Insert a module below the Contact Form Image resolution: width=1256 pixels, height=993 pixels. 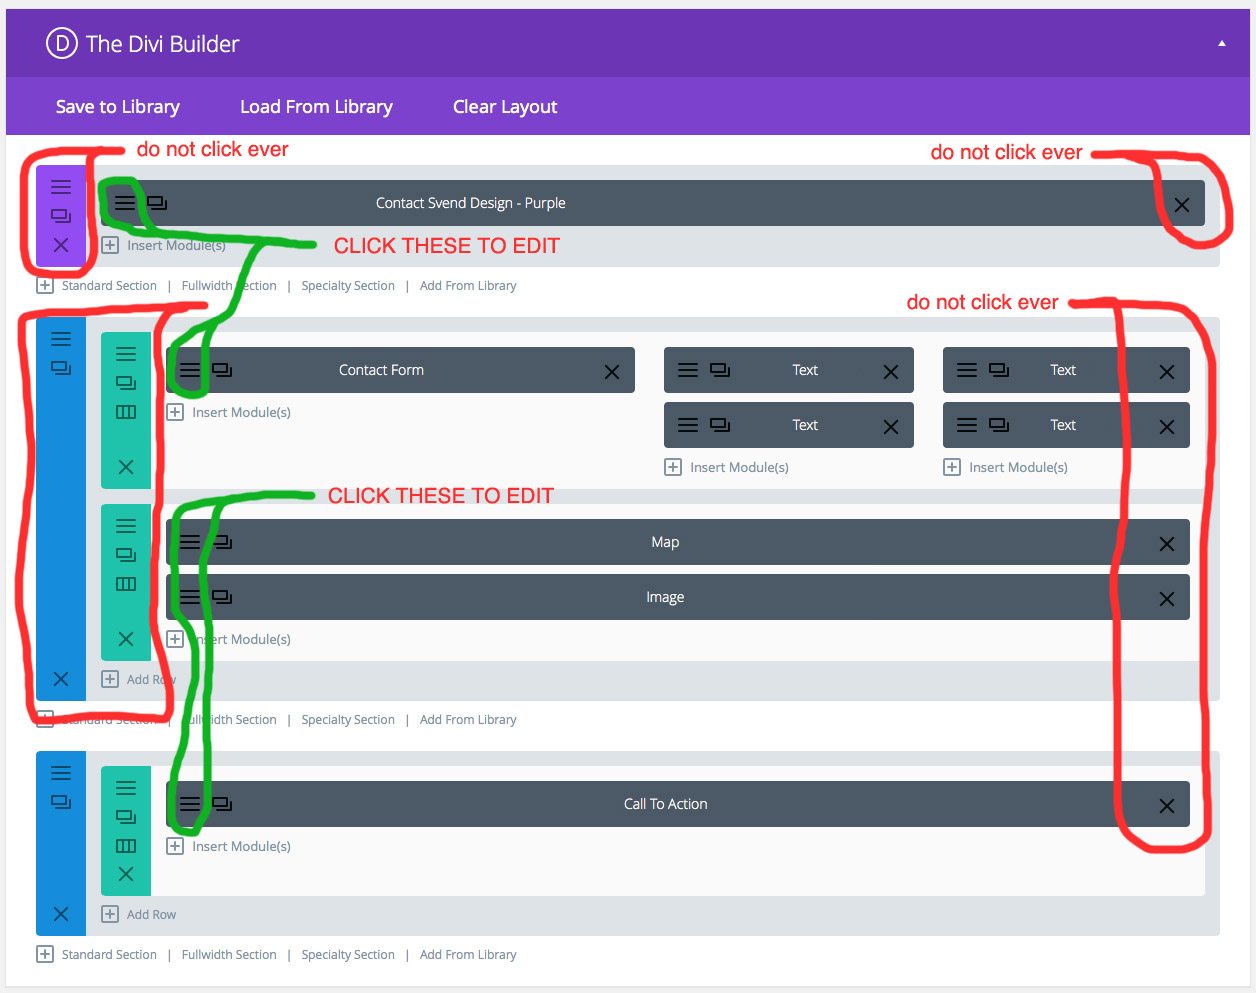pyautogui.click(x=229, y=412)
